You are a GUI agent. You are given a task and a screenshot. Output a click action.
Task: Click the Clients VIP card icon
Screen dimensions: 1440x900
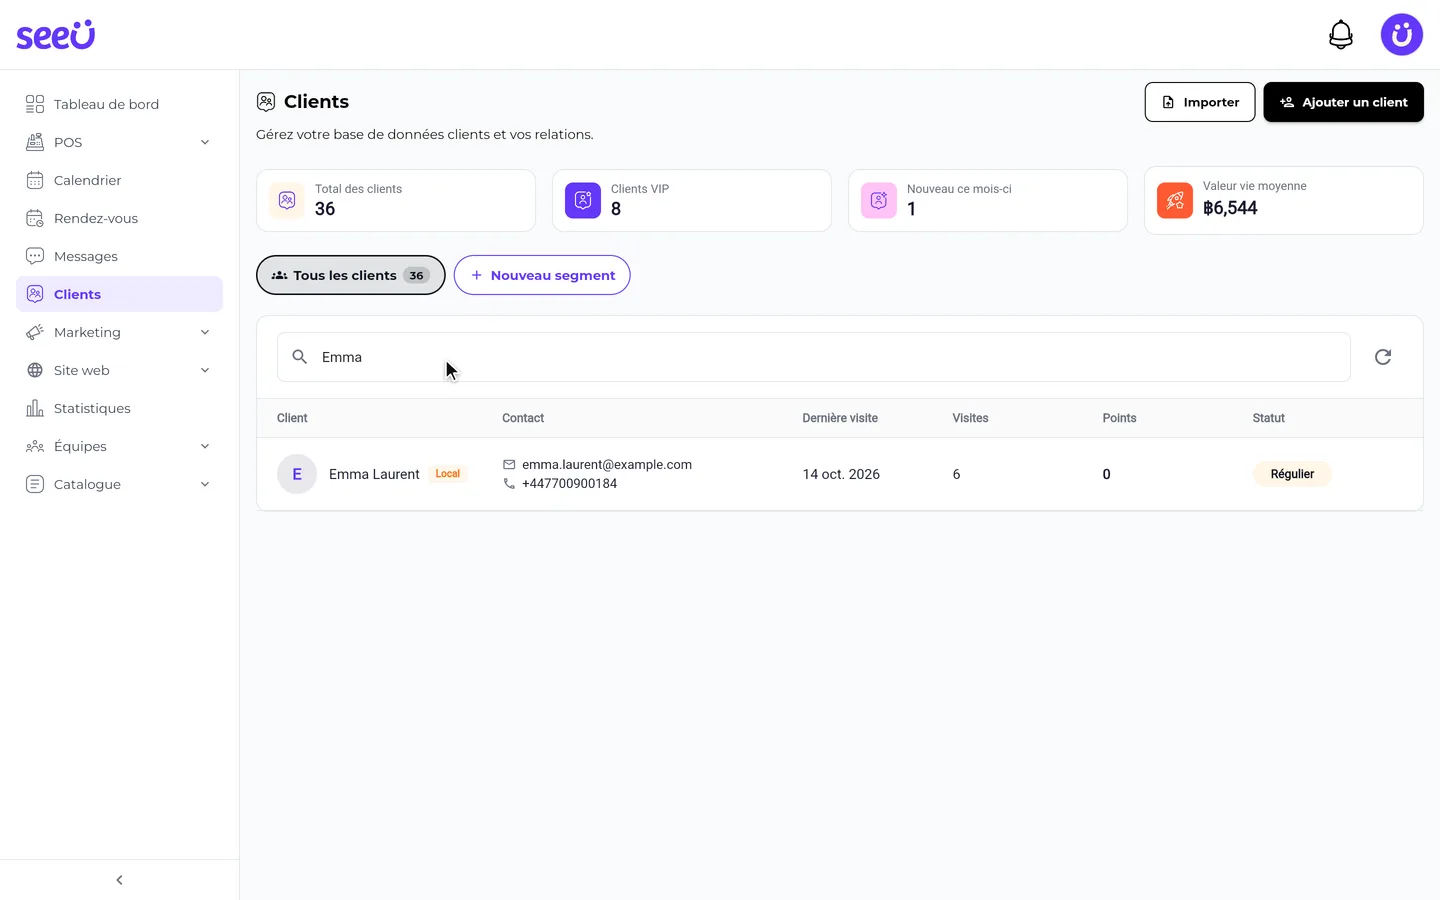pyautogui.click(x=583, y=200)
